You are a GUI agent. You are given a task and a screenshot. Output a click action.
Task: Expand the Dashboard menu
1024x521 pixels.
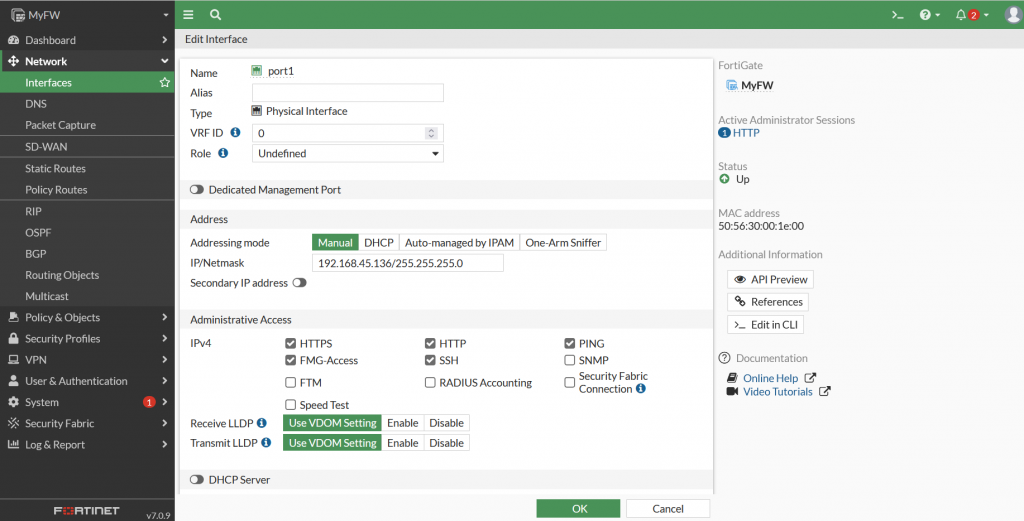(165, 40)
